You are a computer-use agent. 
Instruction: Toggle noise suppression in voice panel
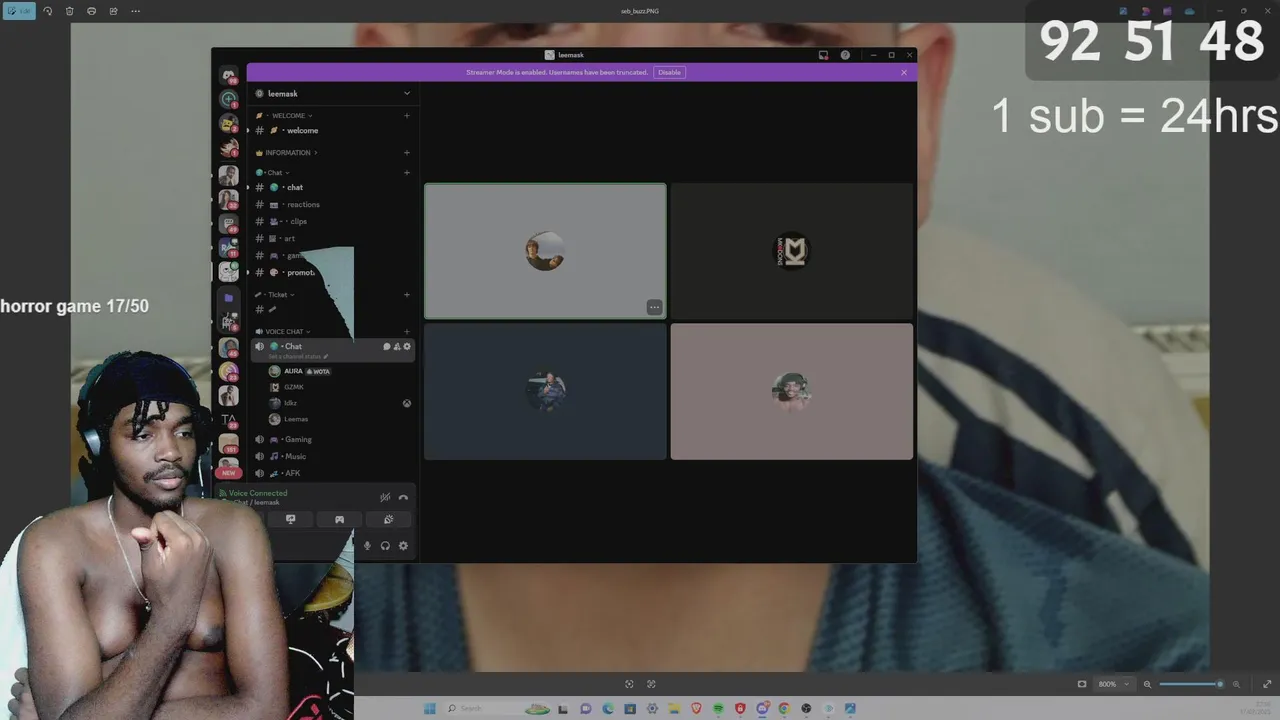385,497
